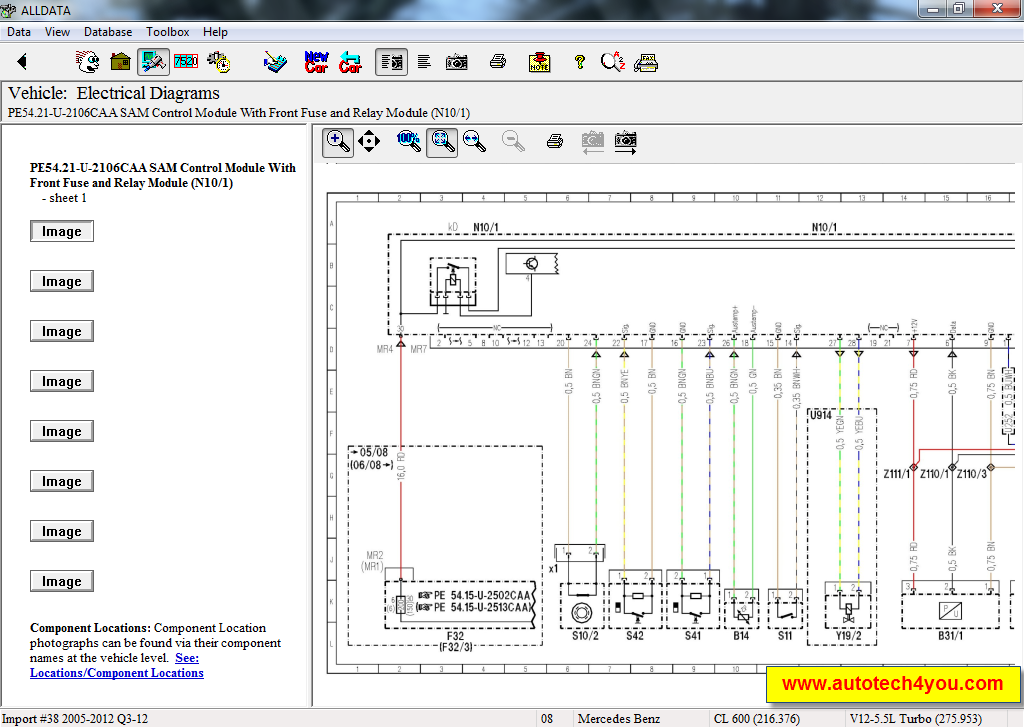Select the computer diagnostics toolbar icon

point(153,62)
